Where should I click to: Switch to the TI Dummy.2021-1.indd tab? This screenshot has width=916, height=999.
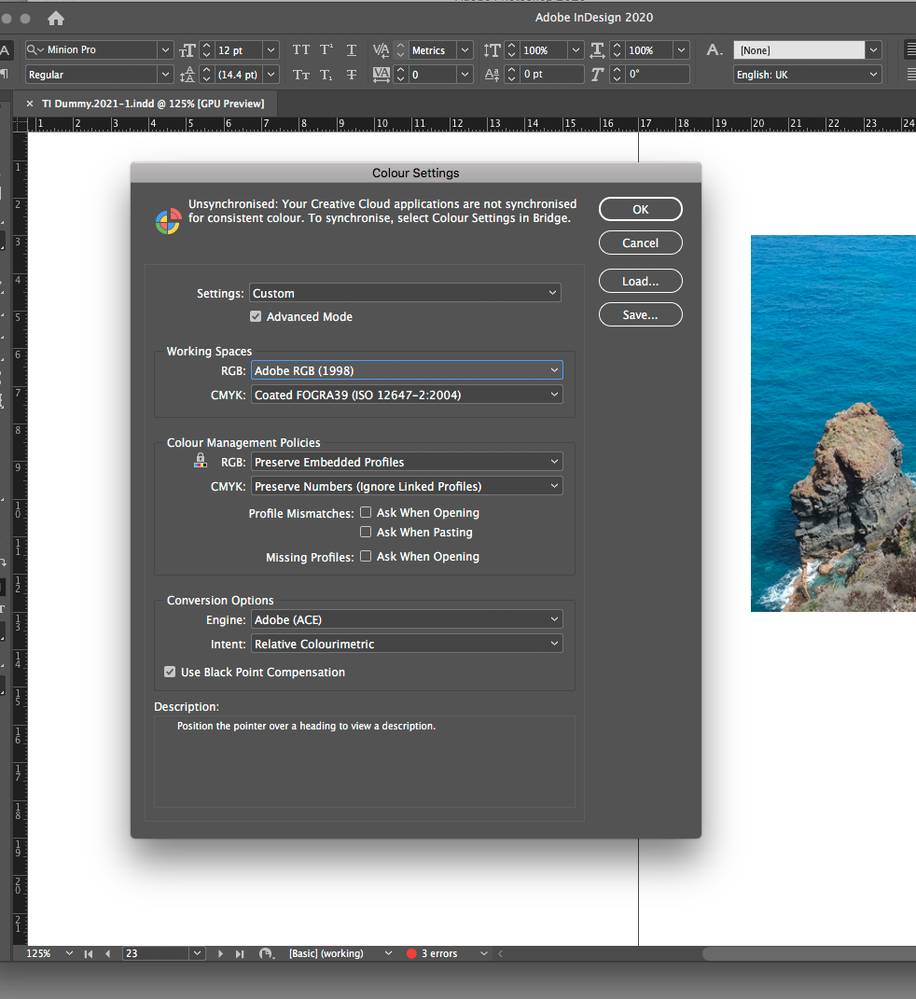point(153,103)
